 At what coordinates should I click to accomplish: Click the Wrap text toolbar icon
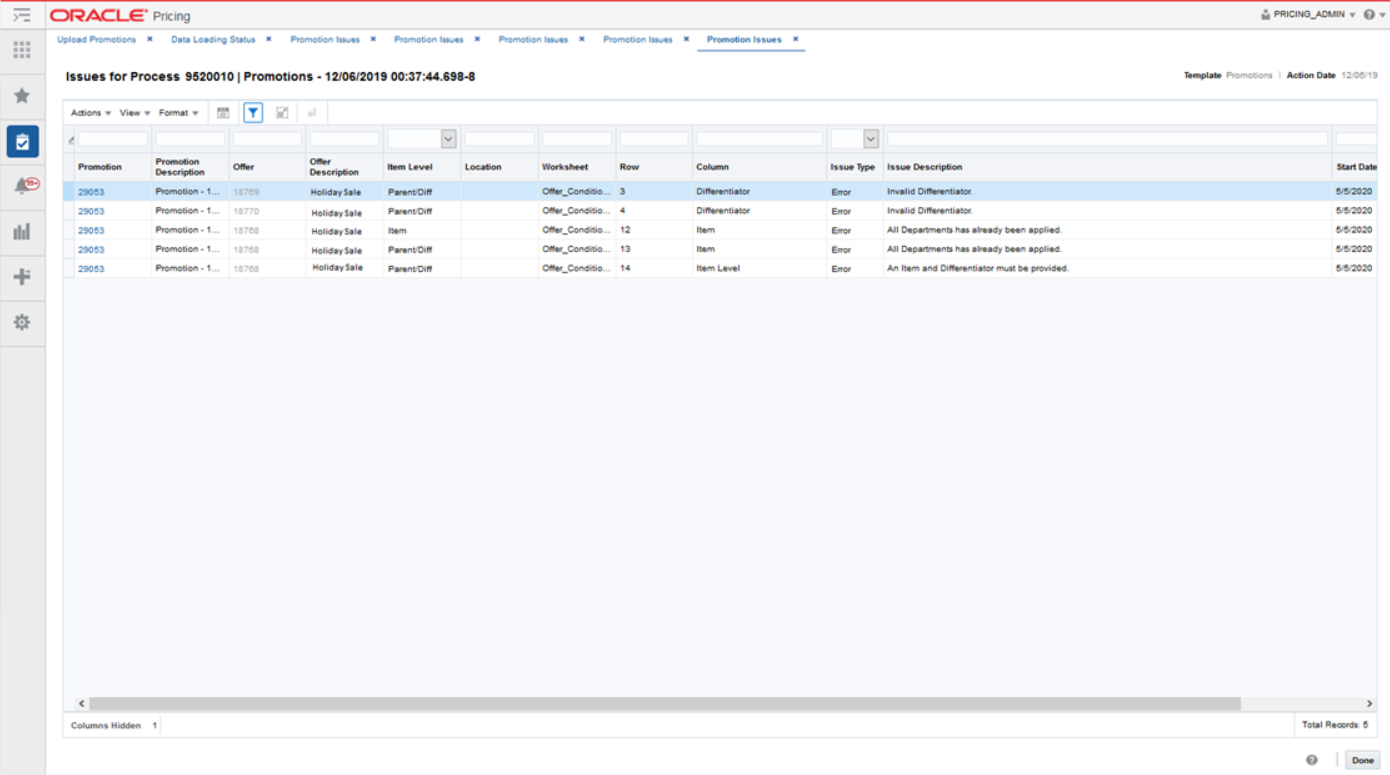pos(312,113)
